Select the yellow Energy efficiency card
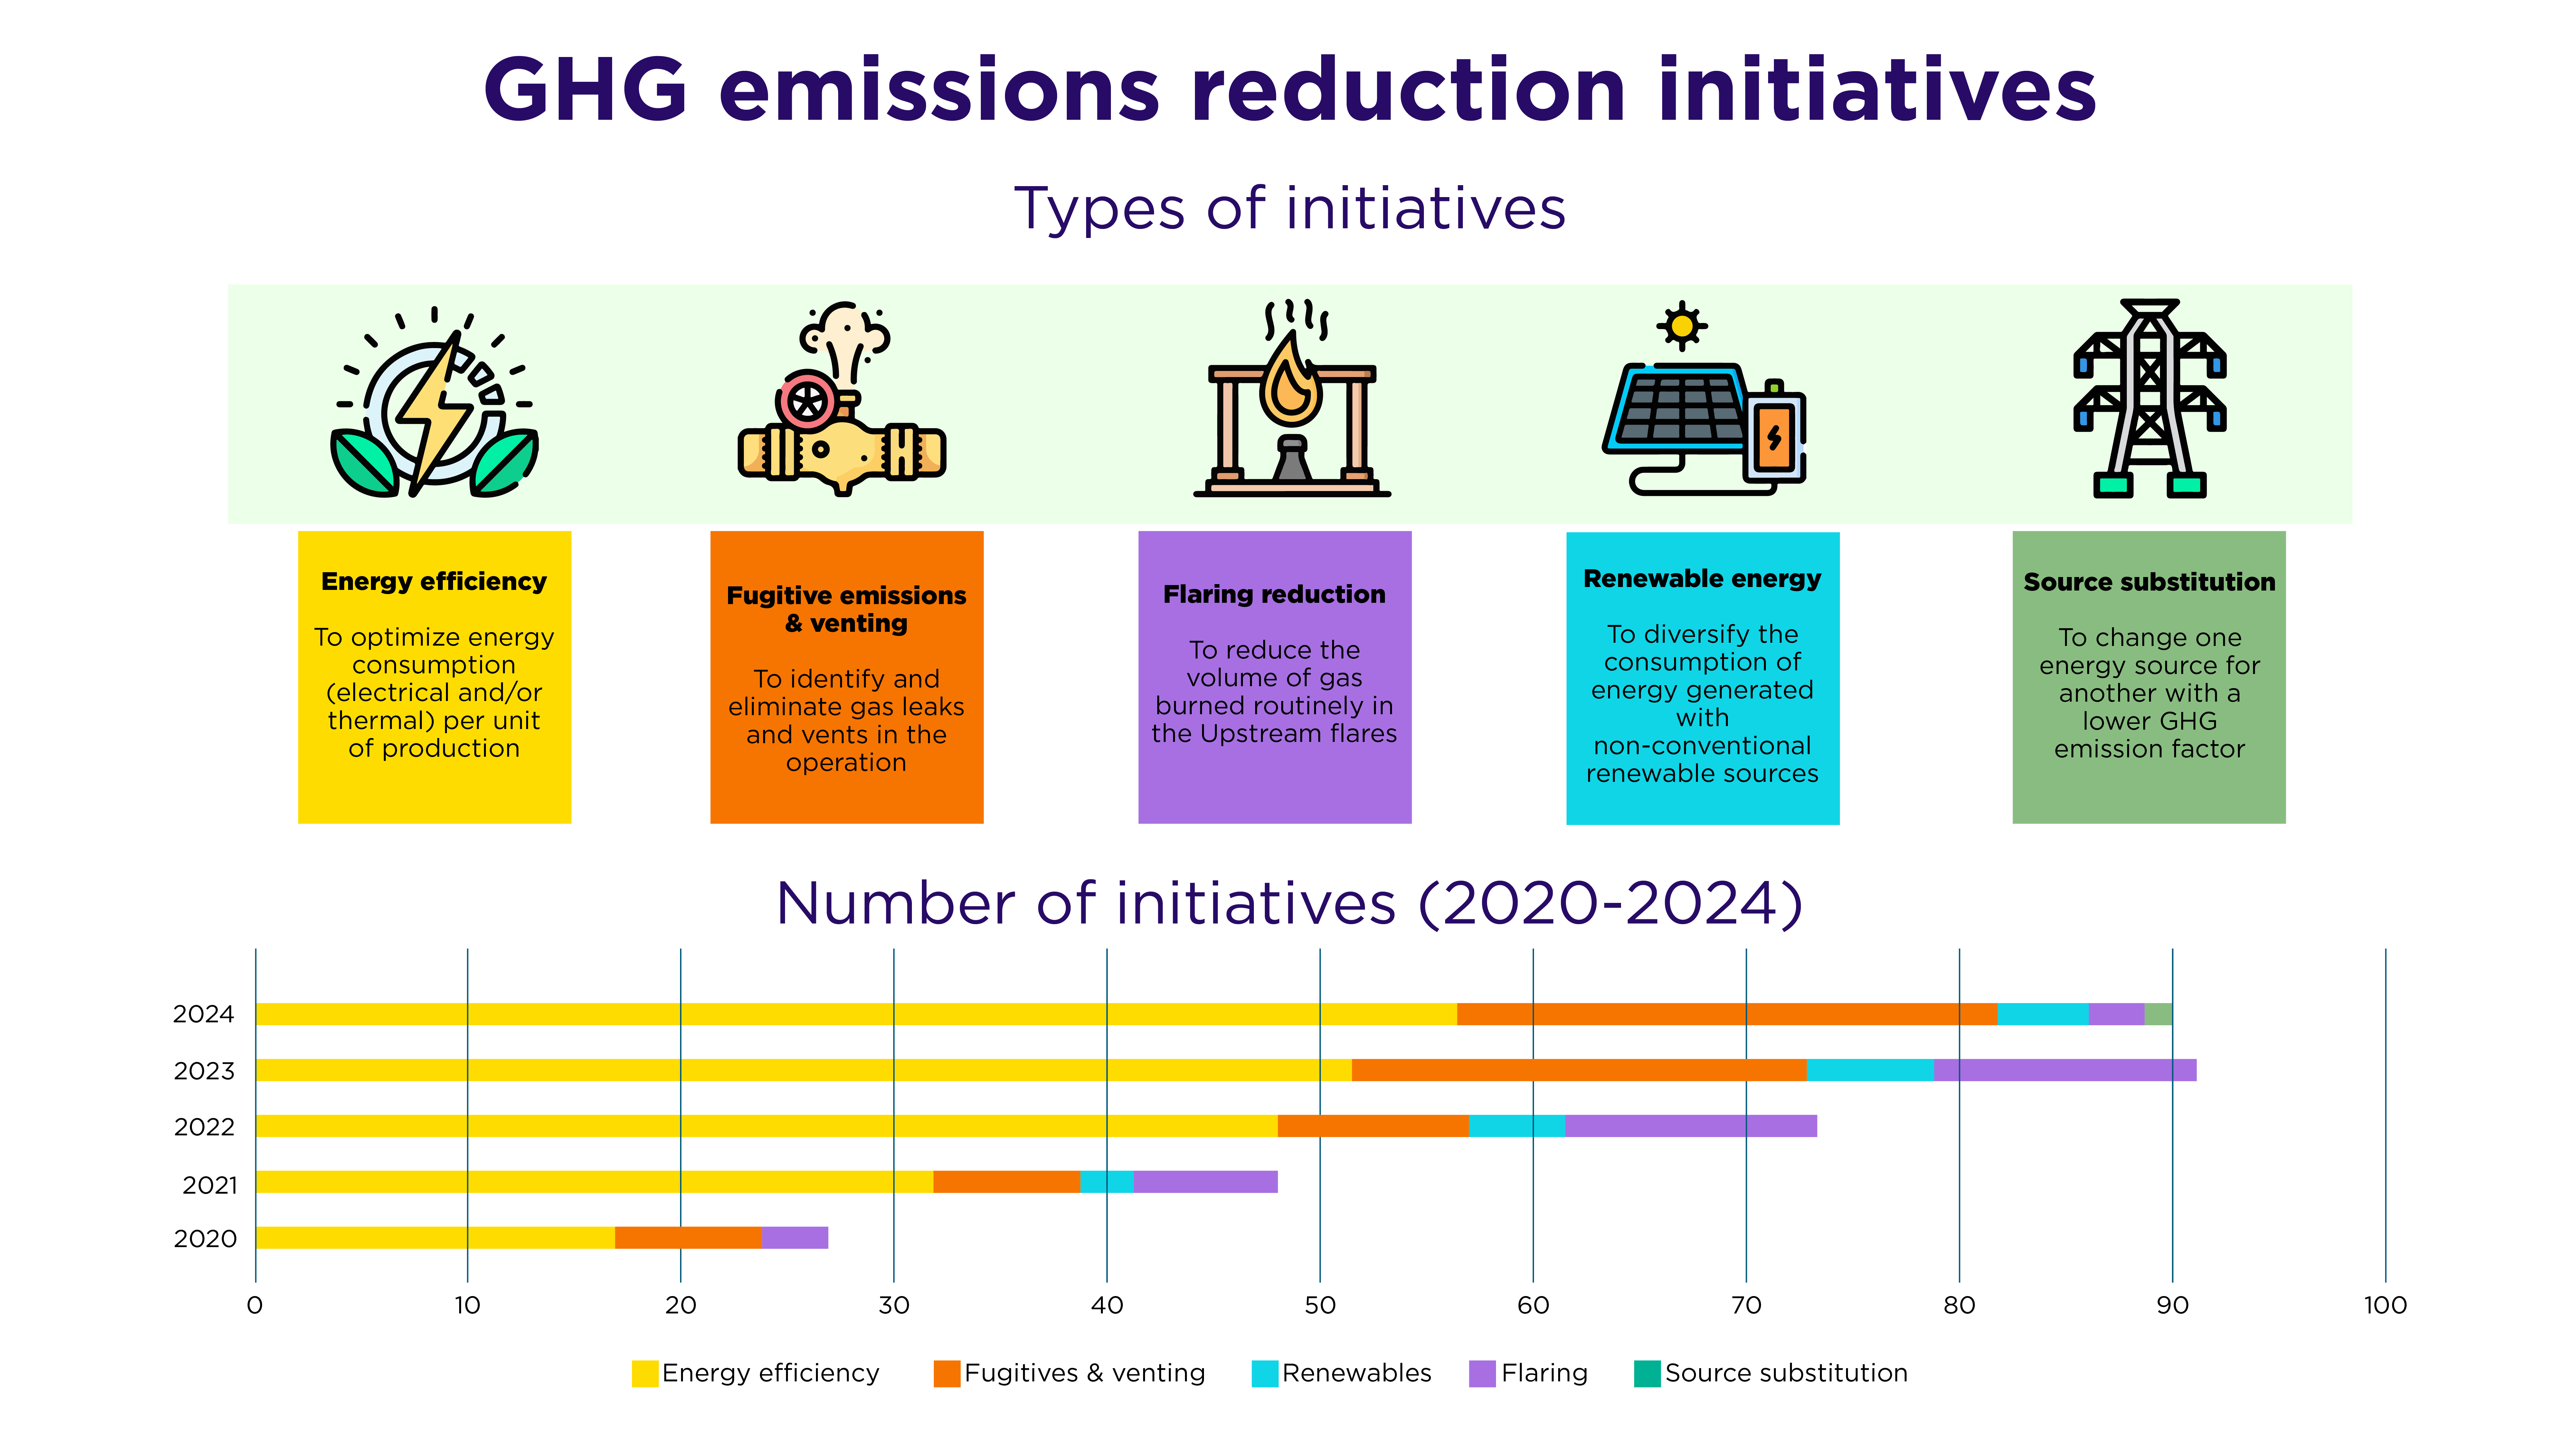 click(x=435, y=677)
